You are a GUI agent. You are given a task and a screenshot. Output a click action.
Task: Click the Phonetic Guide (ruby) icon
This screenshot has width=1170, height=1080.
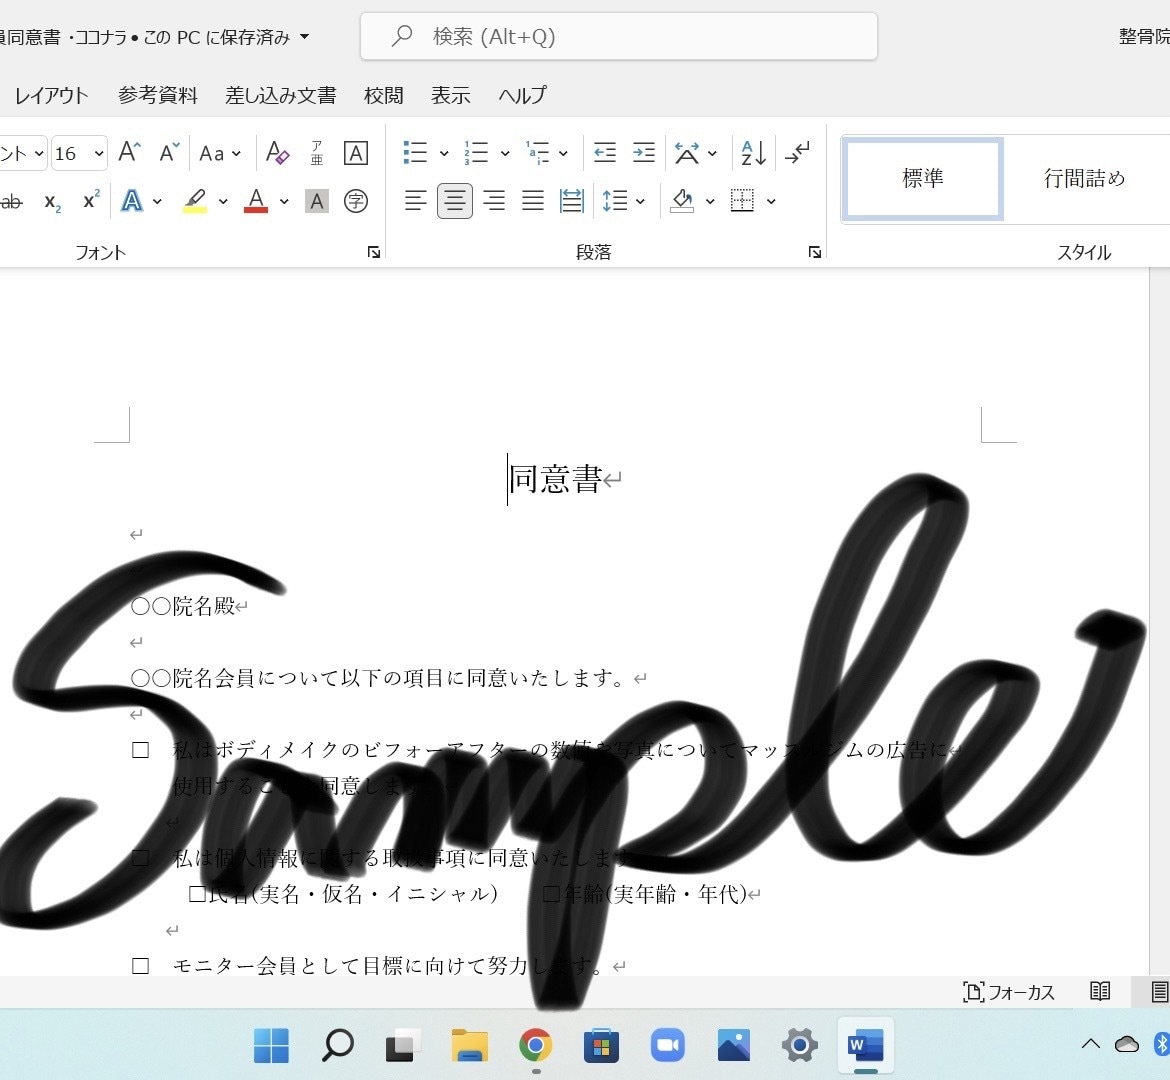[317, 153]
